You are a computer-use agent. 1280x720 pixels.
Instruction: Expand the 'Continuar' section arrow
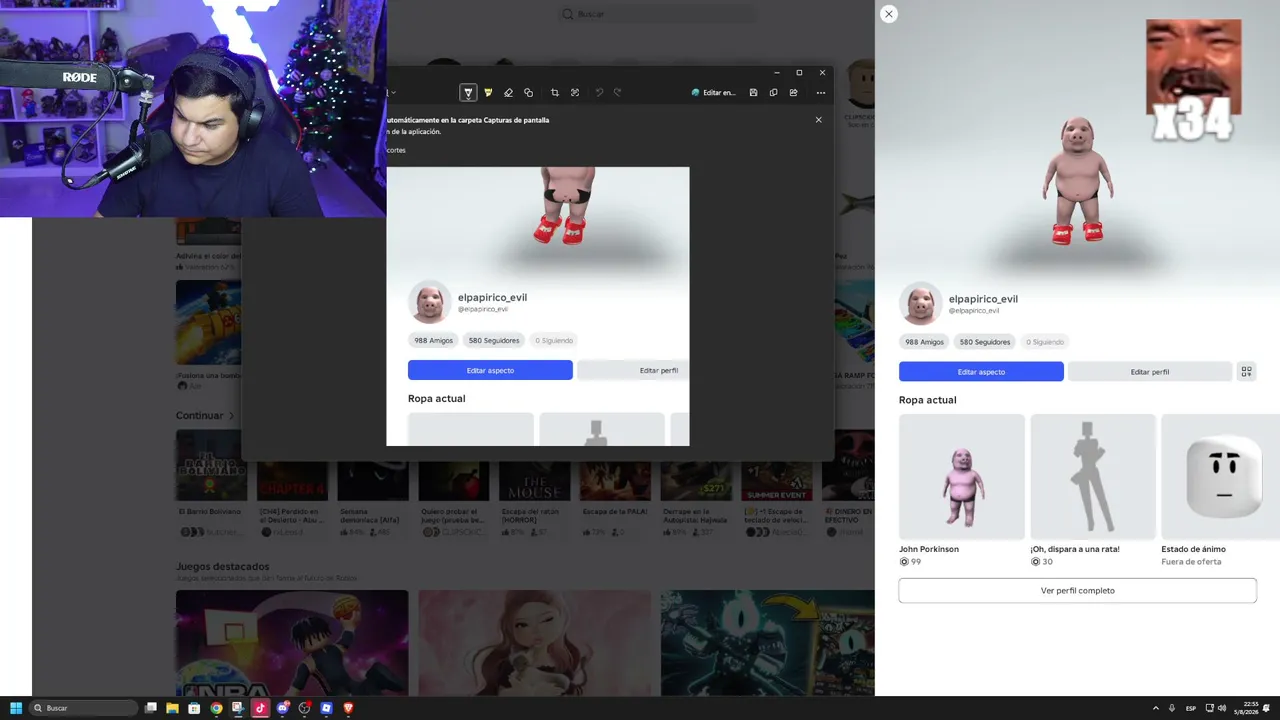[x=232, y=416]
